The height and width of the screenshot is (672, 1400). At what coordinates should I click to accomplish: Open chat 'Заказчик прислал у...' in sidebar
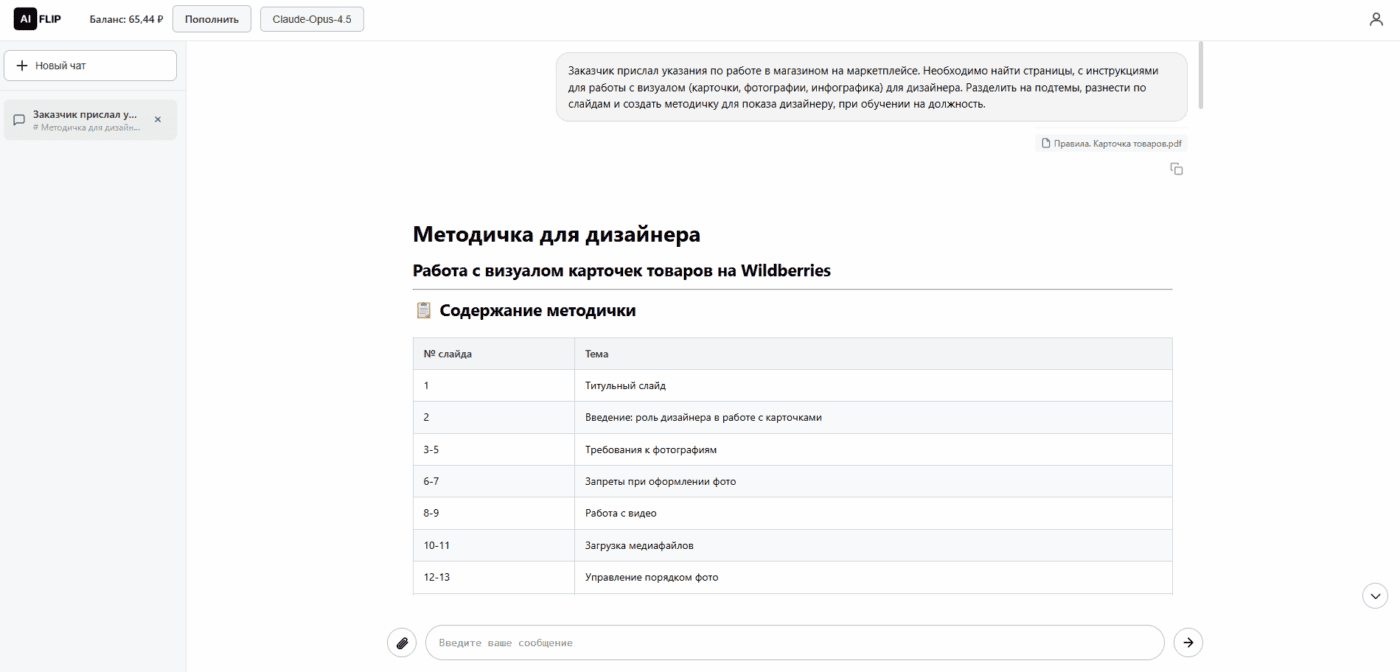90,120
